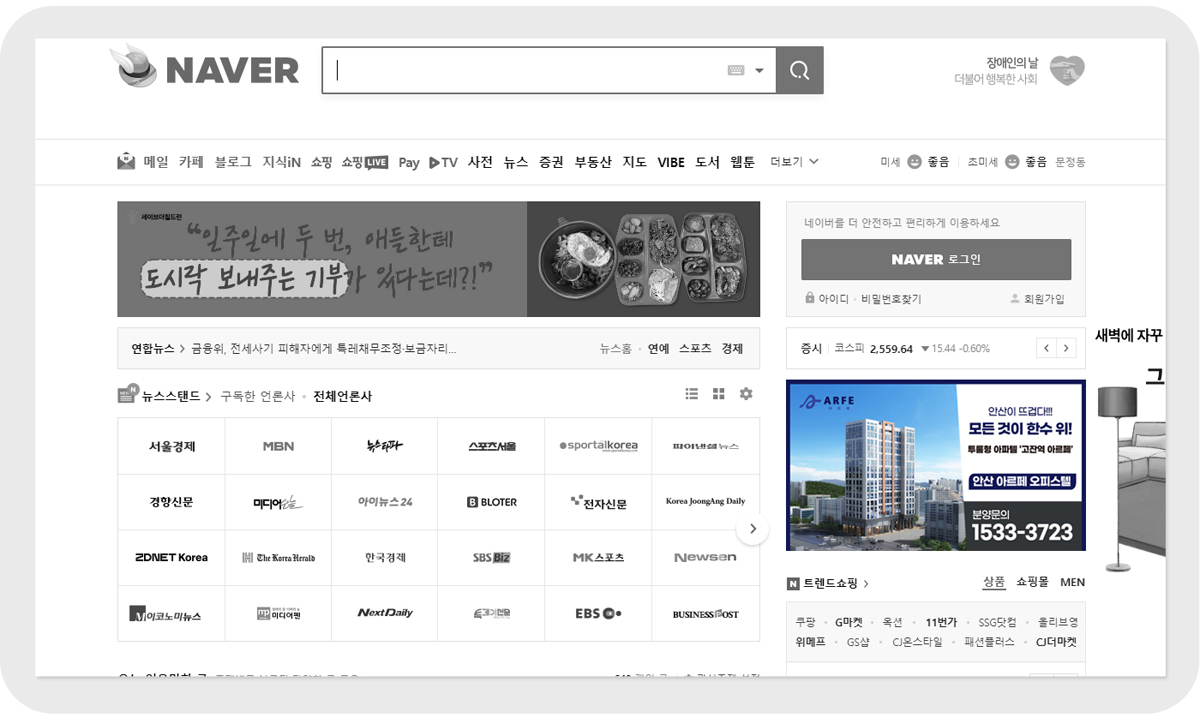Click the 아이디 find link with lock icon
Image resolution: width=1200 pixels, height=724 pixels.
pyautogui.click(x=827, y=299)
